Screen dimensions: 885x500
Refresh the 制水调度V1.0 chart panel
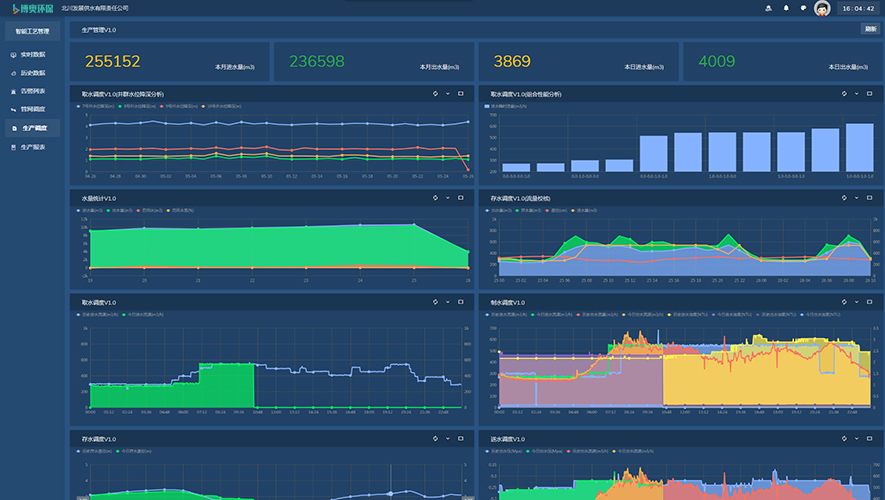(843, 302)
